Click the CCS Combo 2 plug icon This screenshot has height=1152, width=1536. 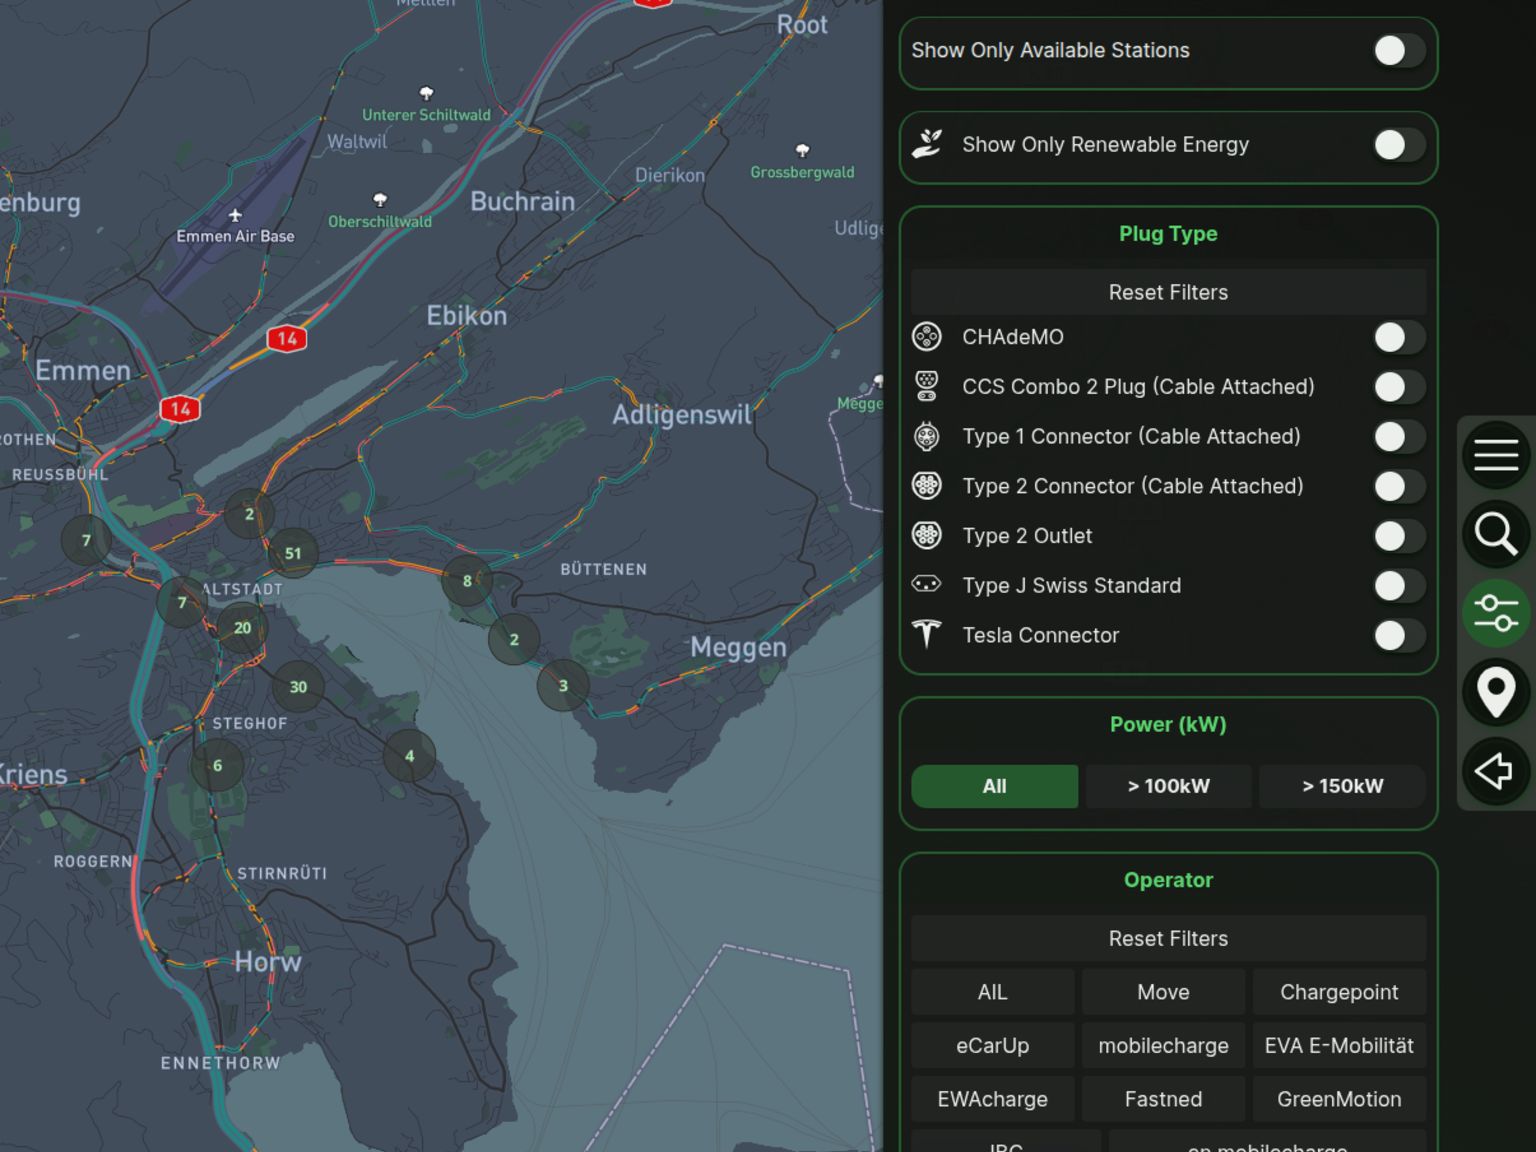tap(927, 387)
